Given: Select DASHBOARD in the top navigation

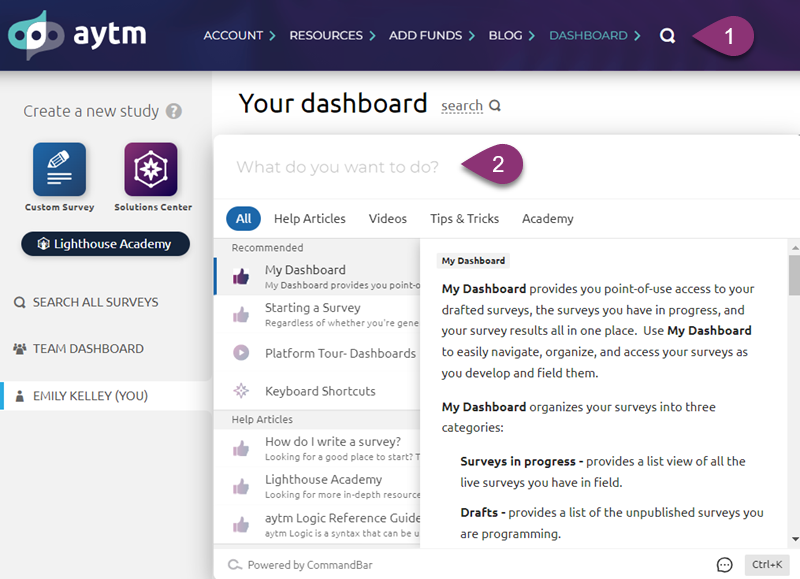Looking at the screenshot, I should tap(588, 36).
